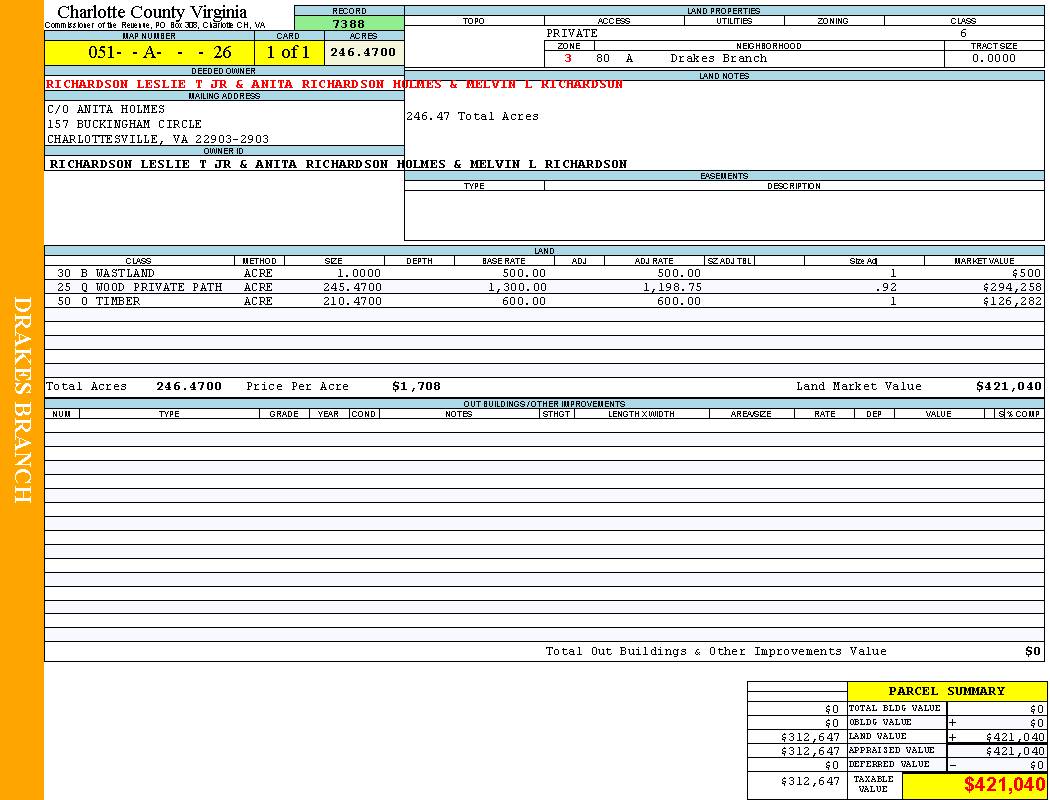
Task: Select the red deeded owner name
Action: click(334, 85)
